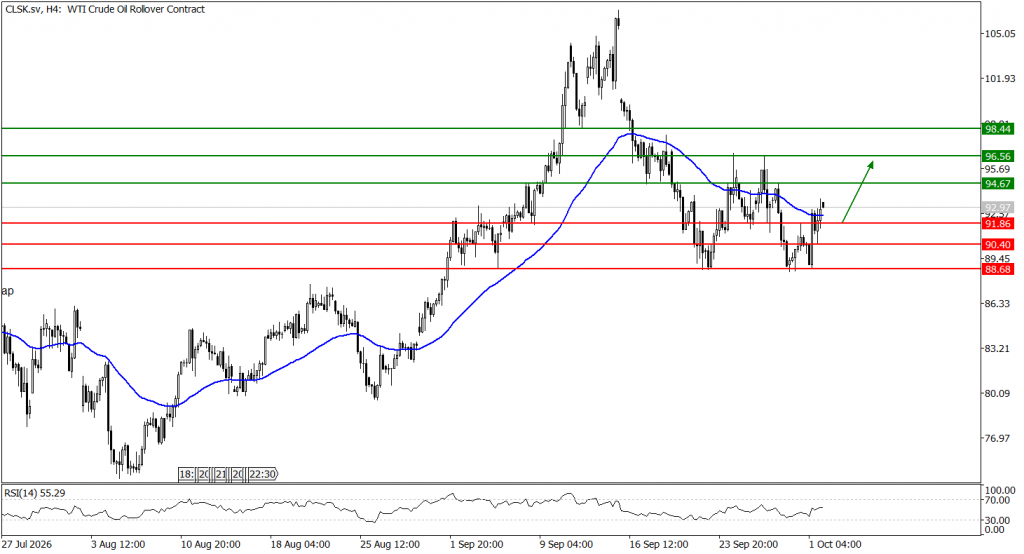Image resolution: width=1024 pixels, height=554 pixels.
Task: Select the 90.40 red support price label
Action: pos(998,245)
